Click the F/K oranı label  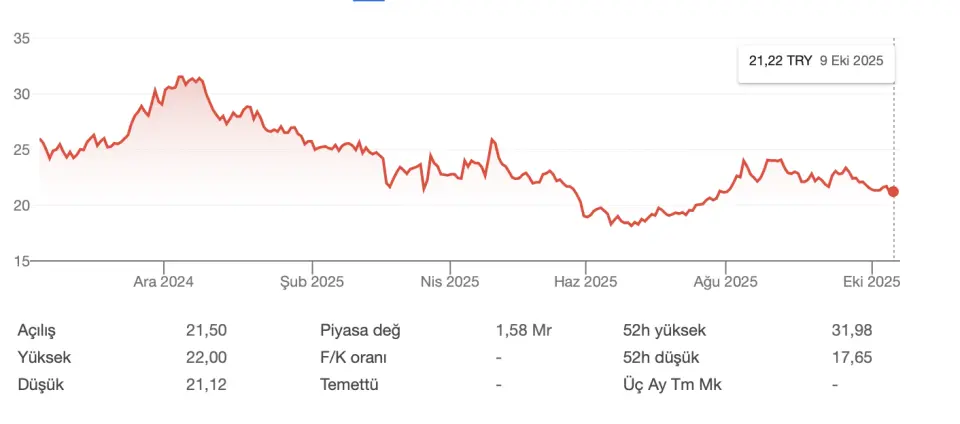pos(354,357)
